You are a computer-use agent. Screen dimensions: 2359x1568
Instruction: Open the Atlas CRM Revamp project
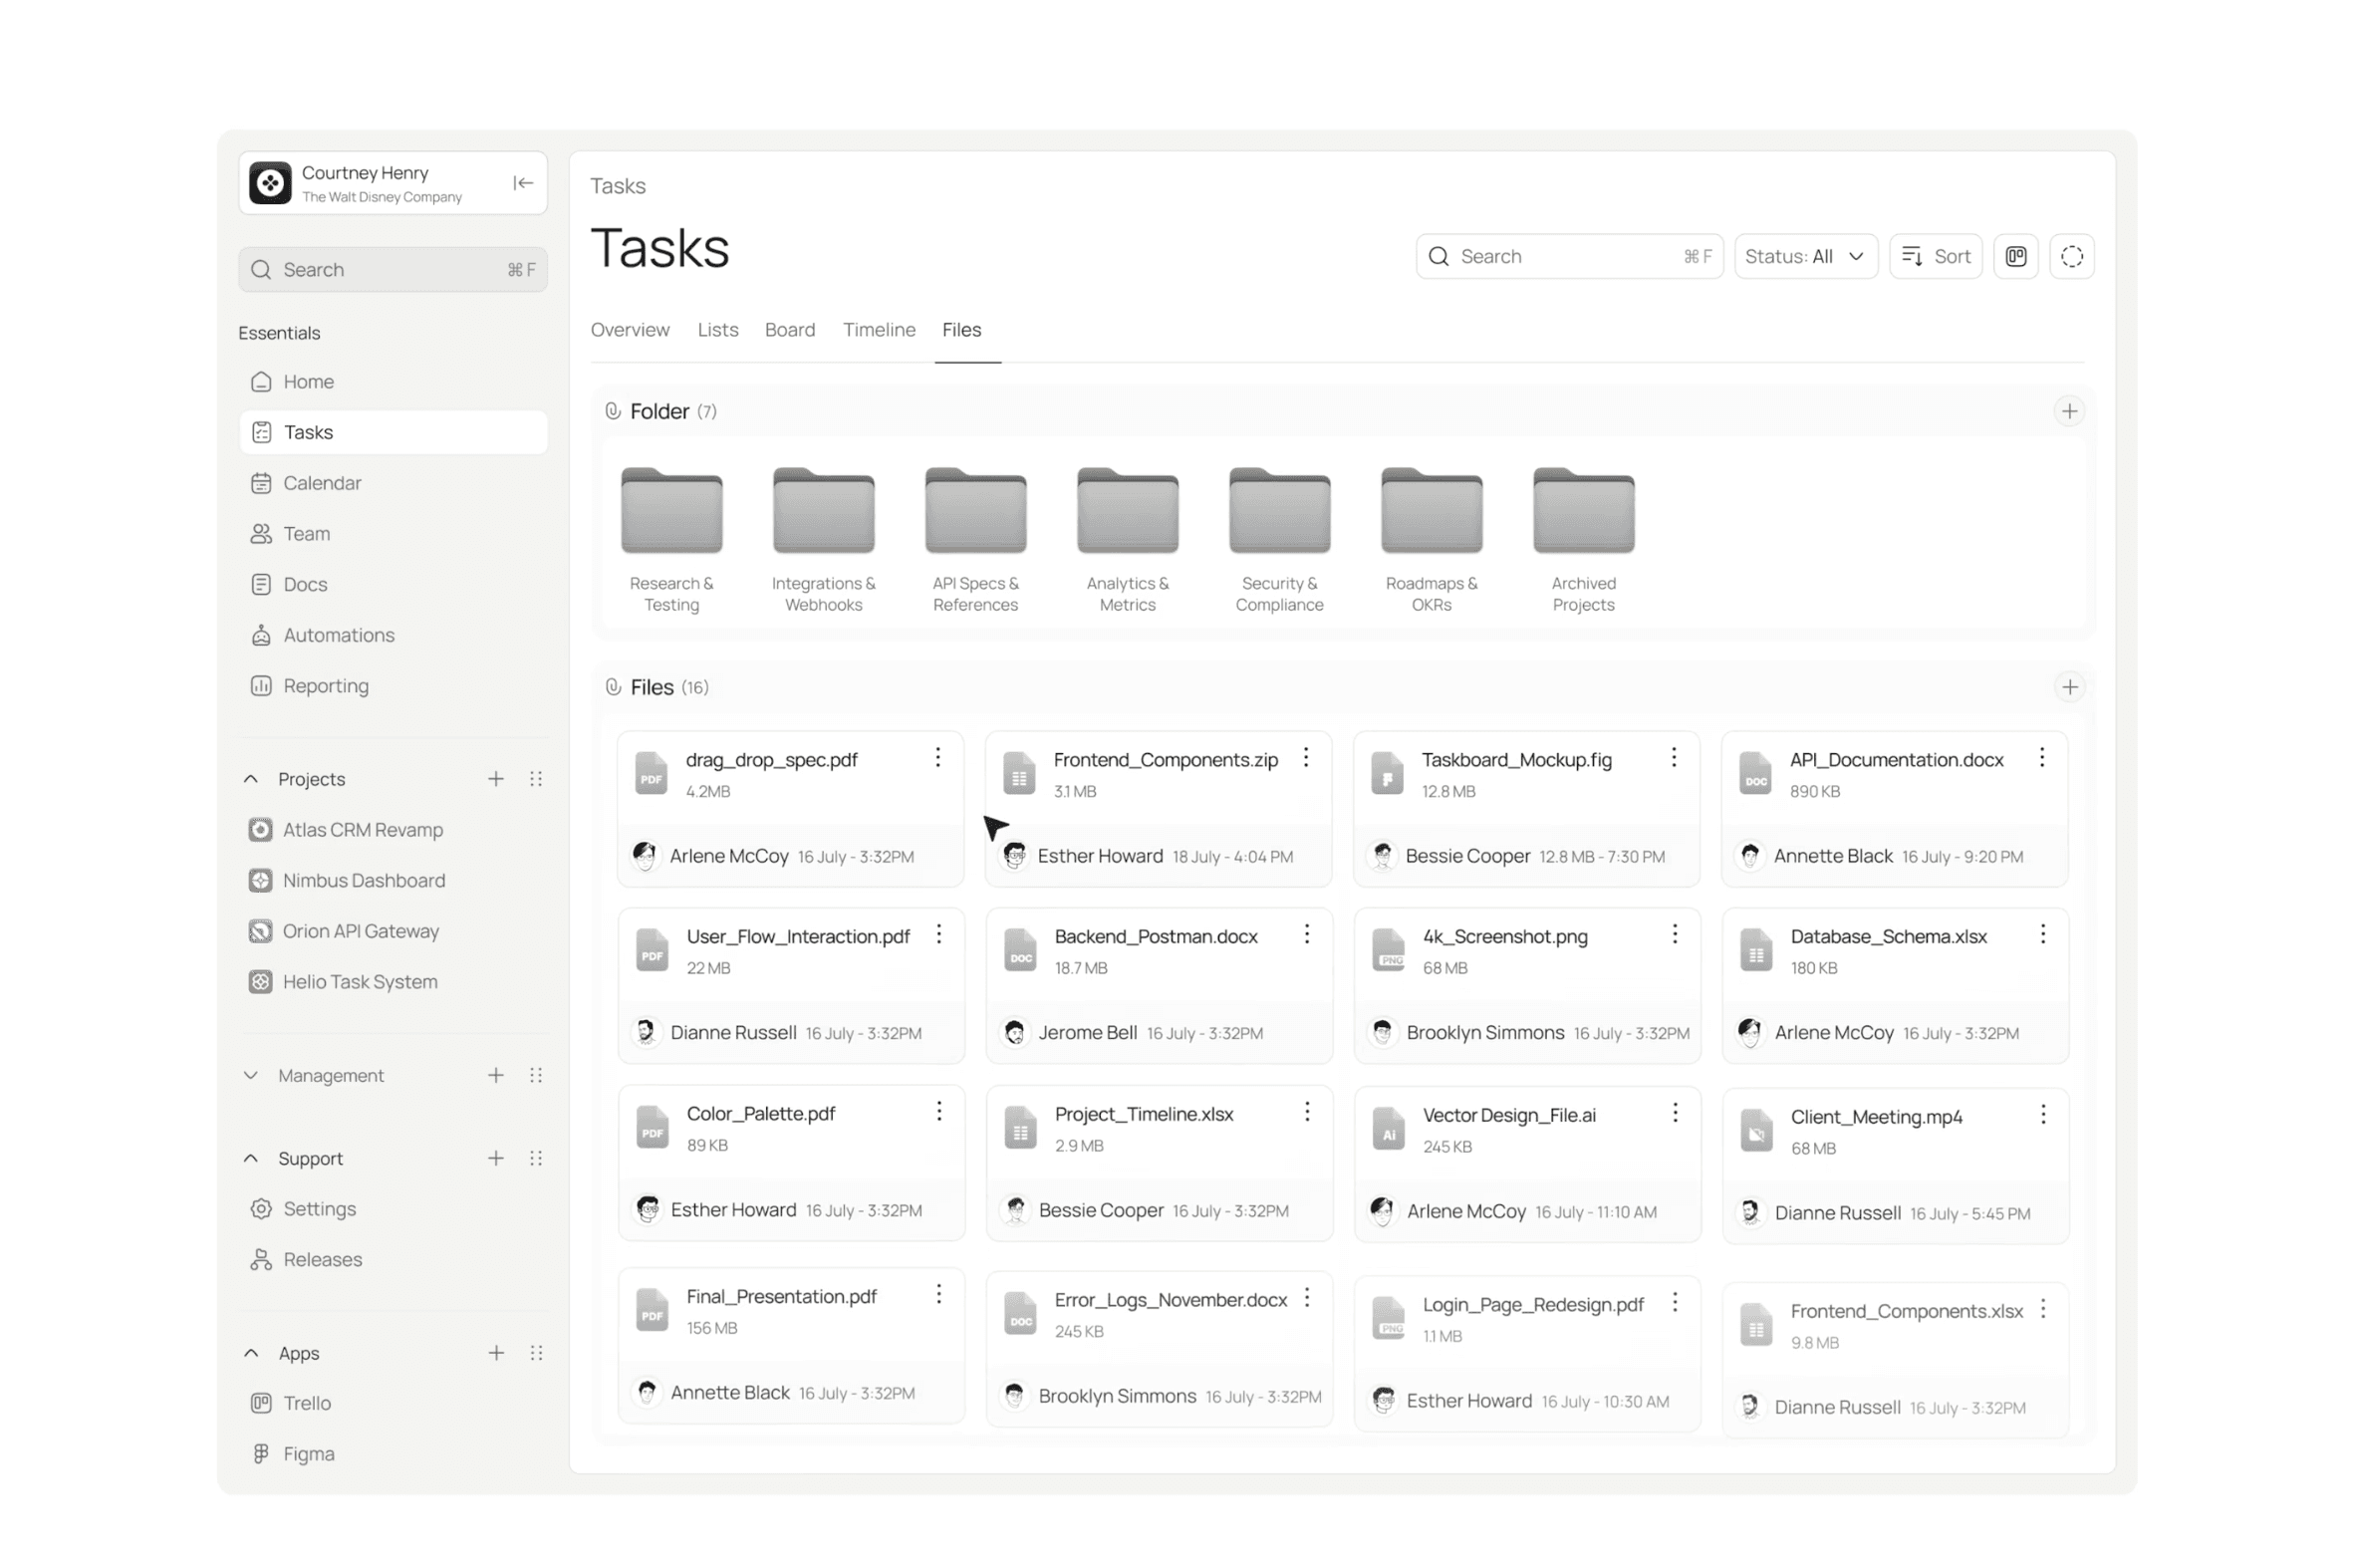tap(362, 830)
